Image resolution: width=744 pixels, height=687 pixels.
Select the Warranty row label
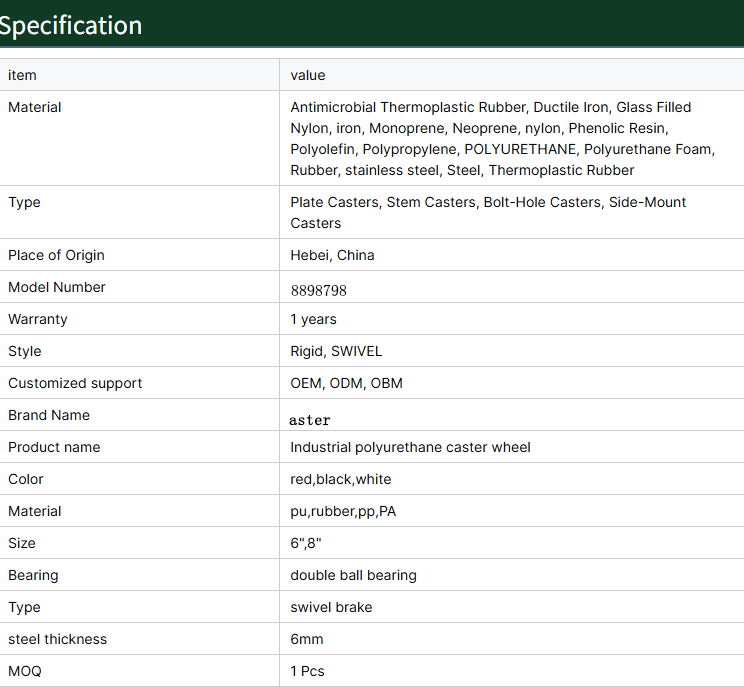[x=37, y=319]
